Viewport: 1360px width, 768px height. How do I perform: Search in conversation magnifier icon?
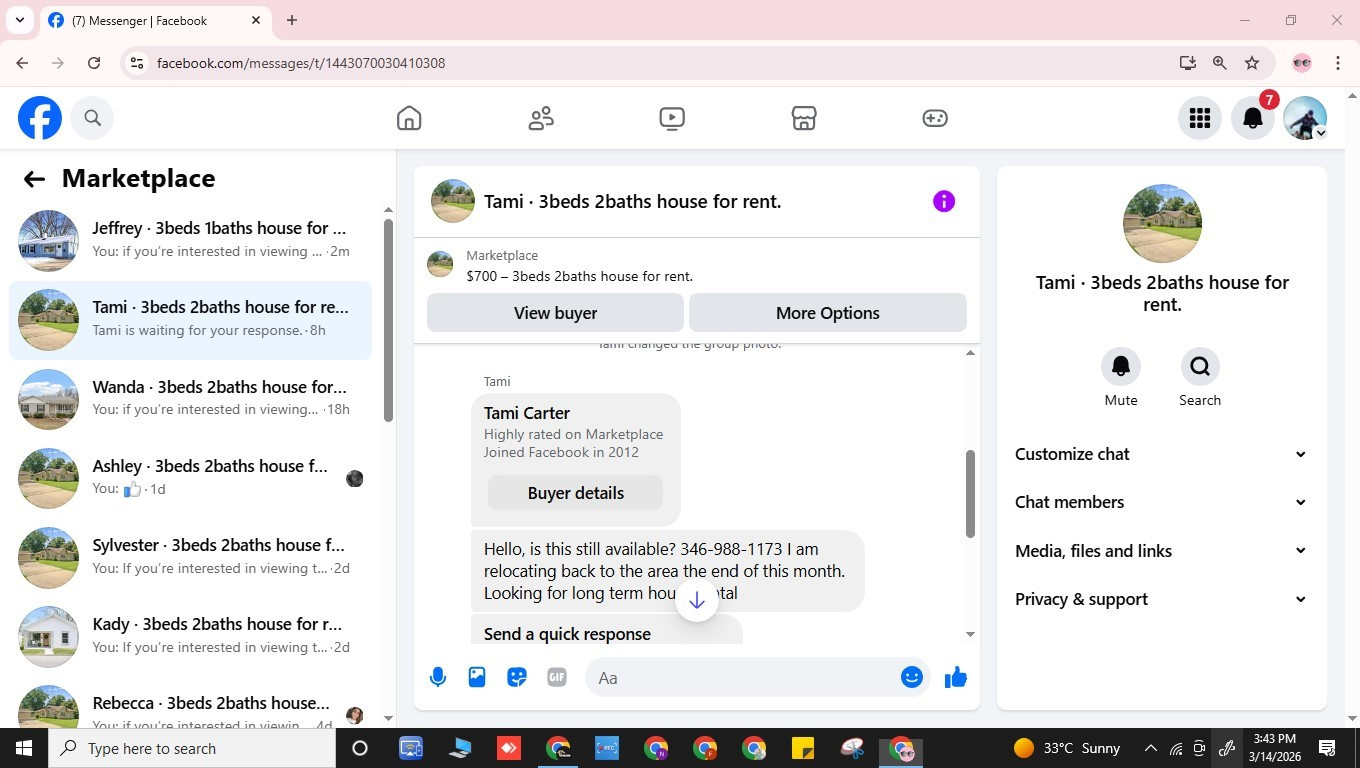coord(1200,367)
